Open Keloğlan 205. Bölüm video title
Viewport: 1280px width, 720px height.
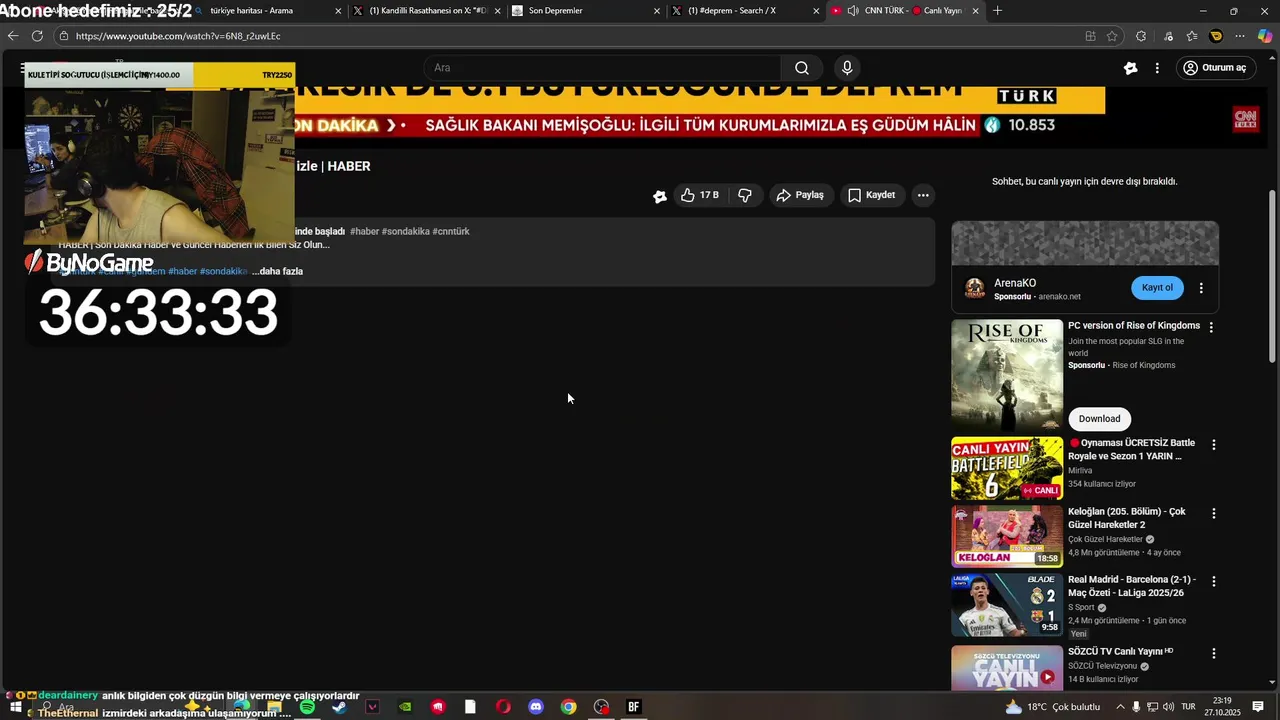[x=1127, y=518]
